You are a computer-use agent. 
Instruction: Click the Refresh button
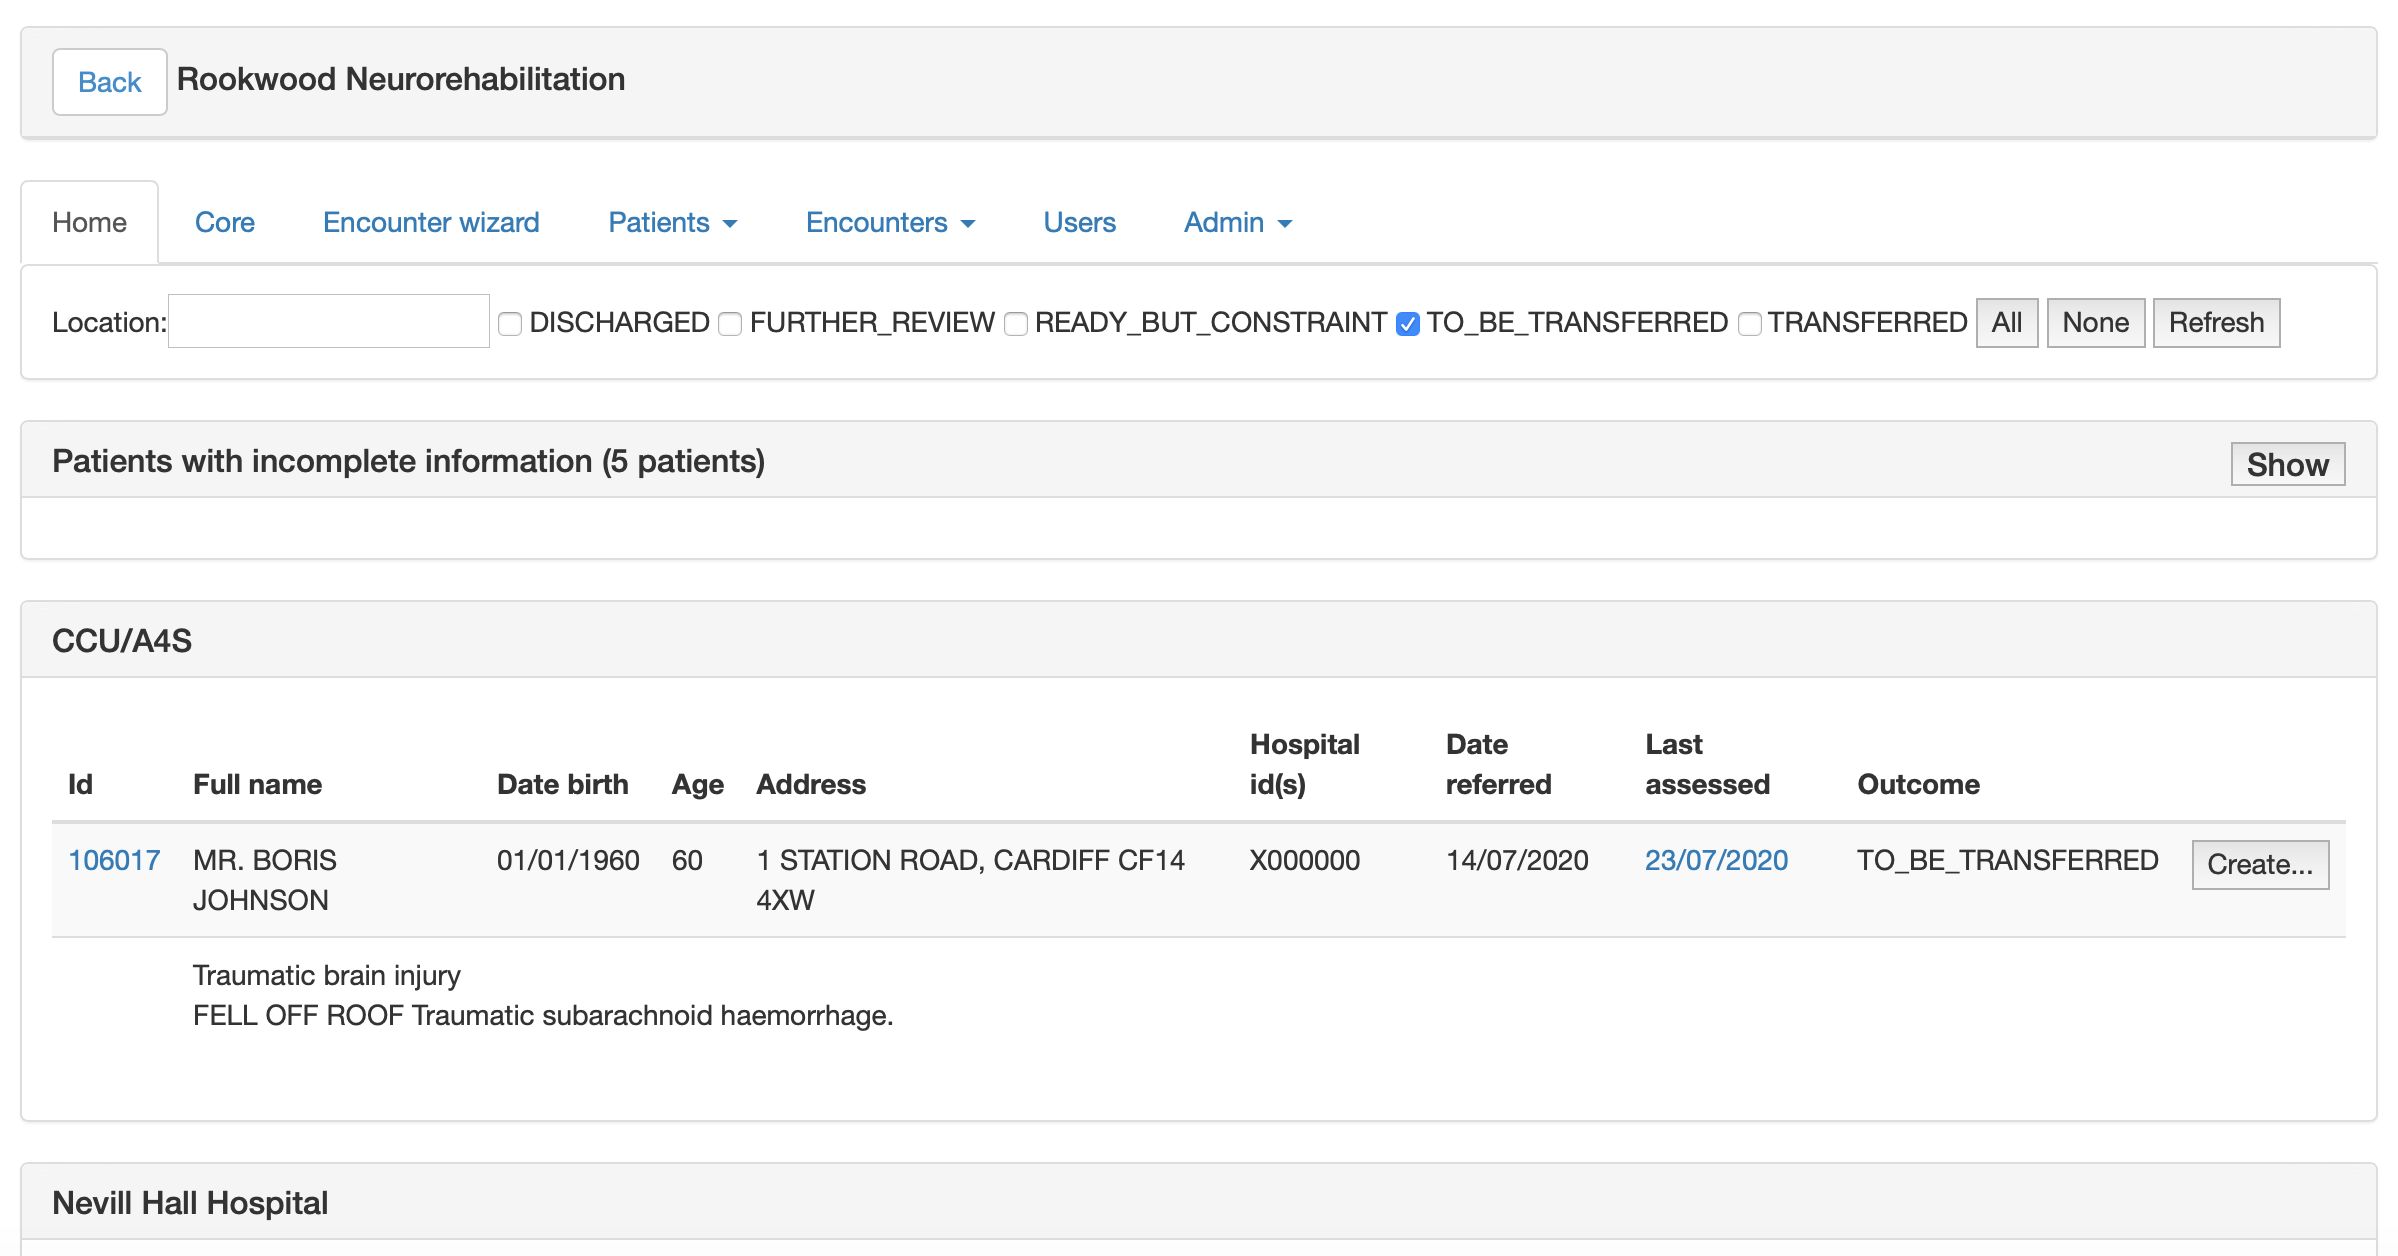(2215, 323)
